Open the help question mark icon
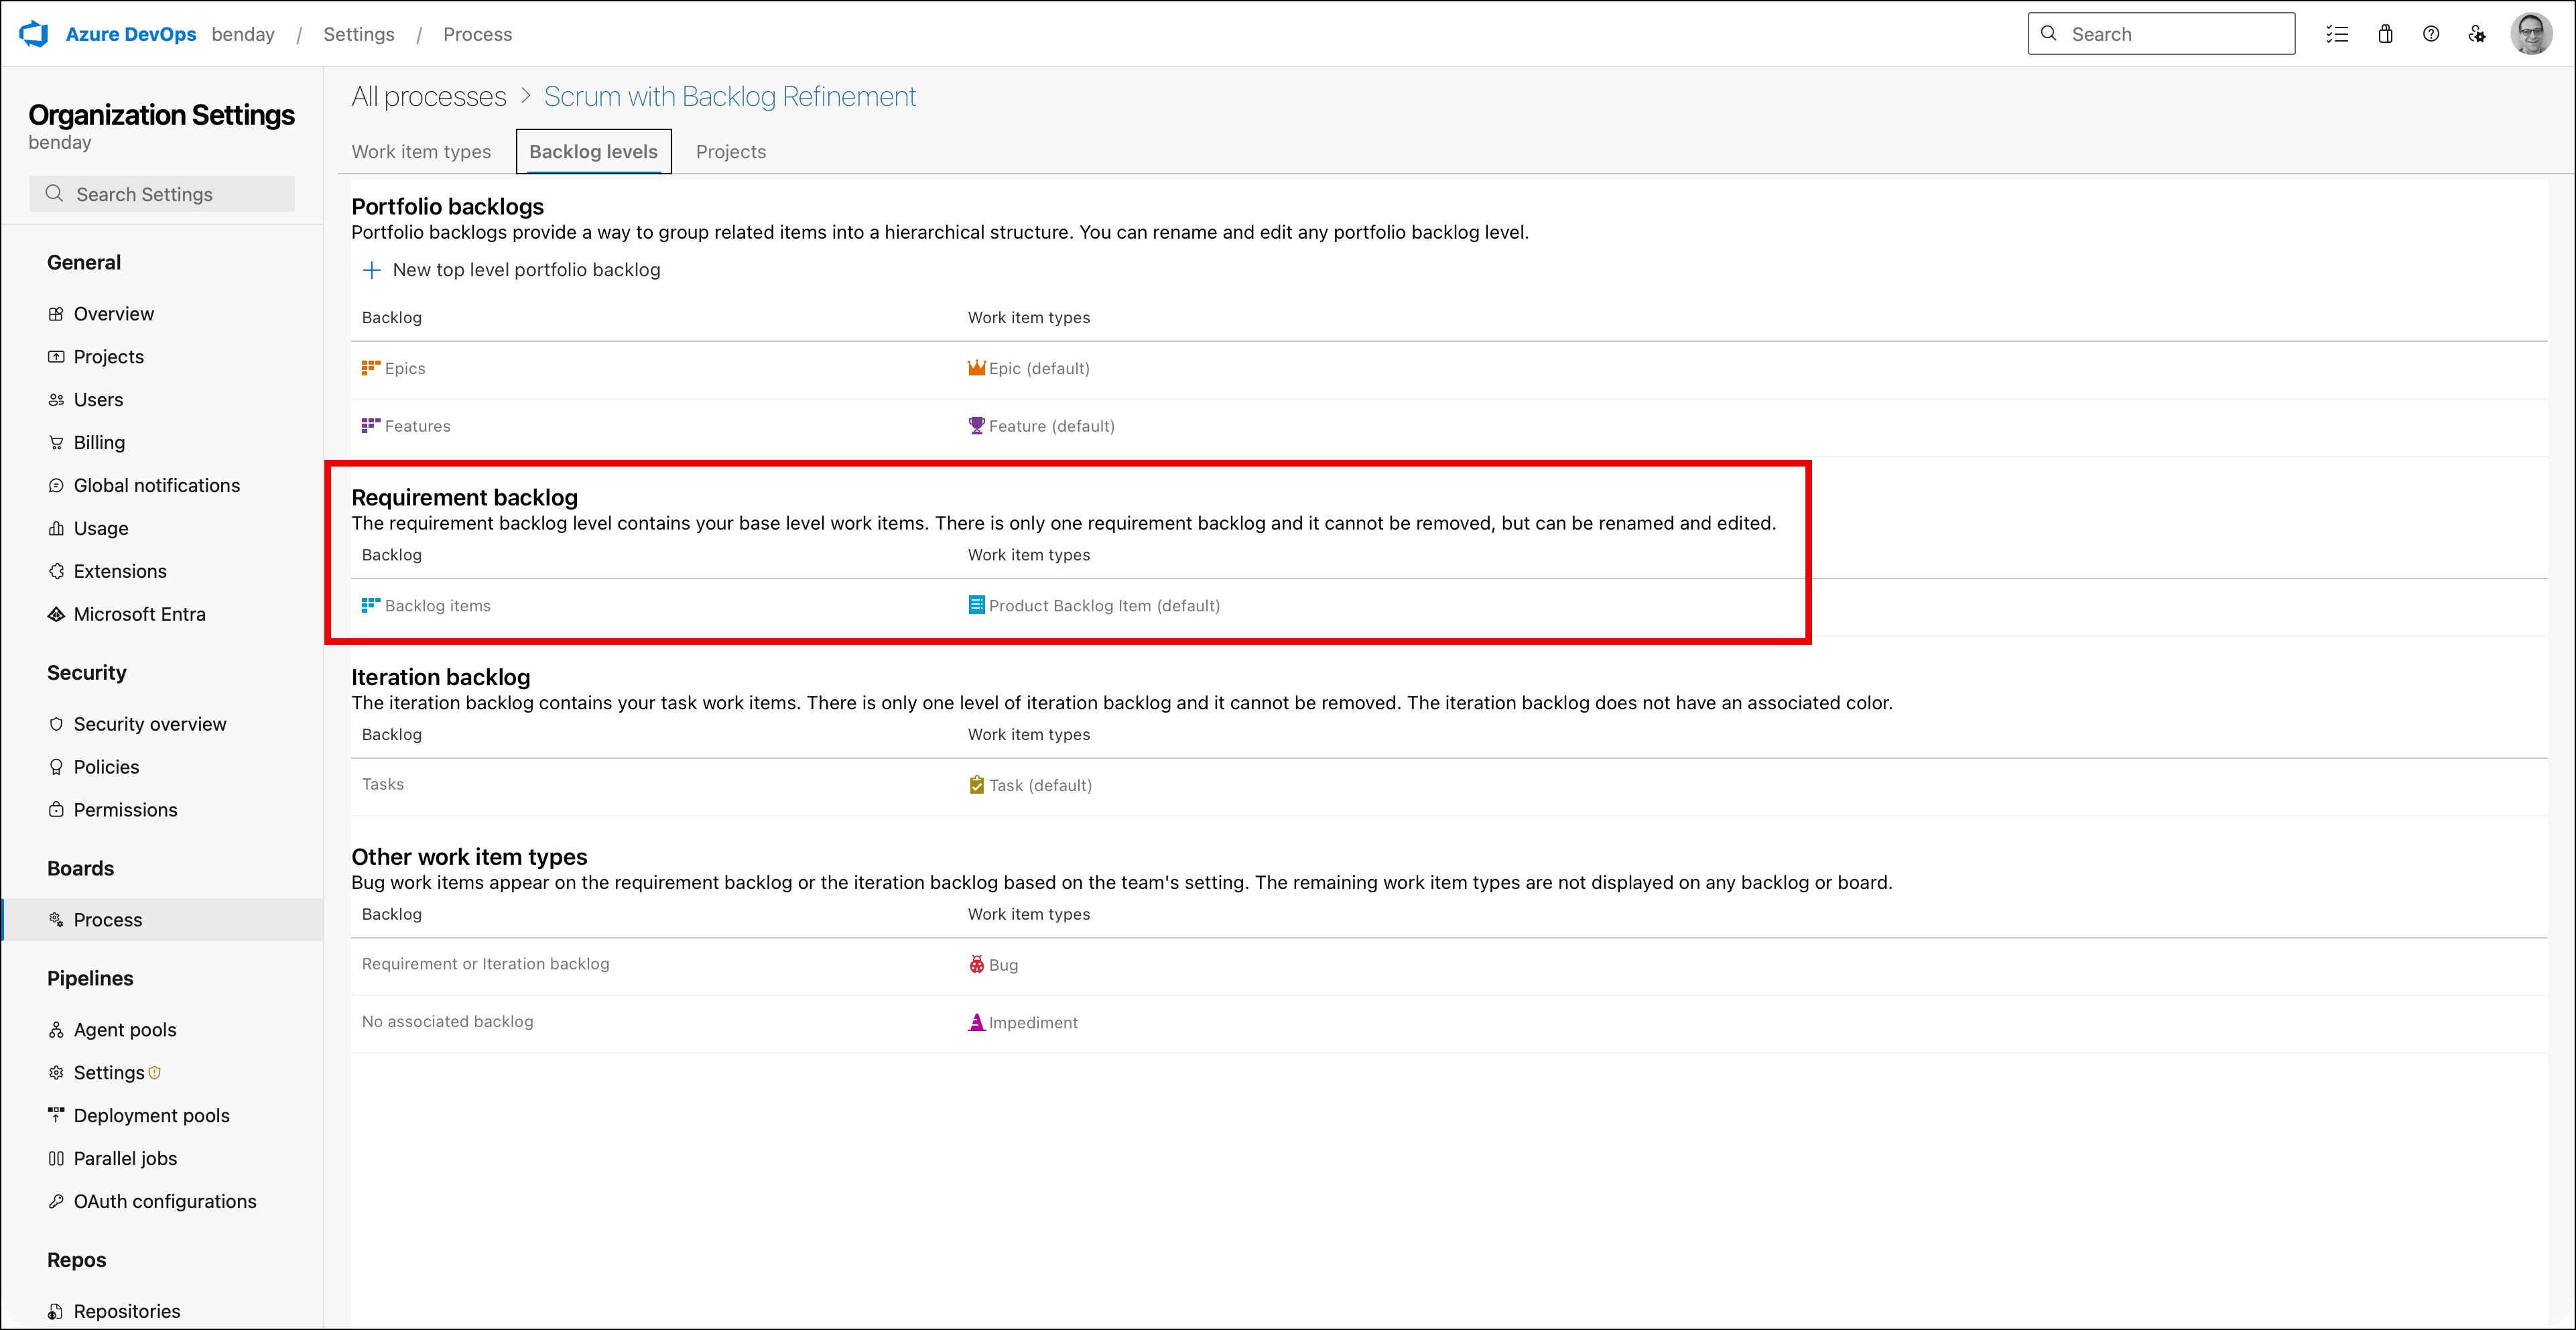 [x=2431, y=34]
